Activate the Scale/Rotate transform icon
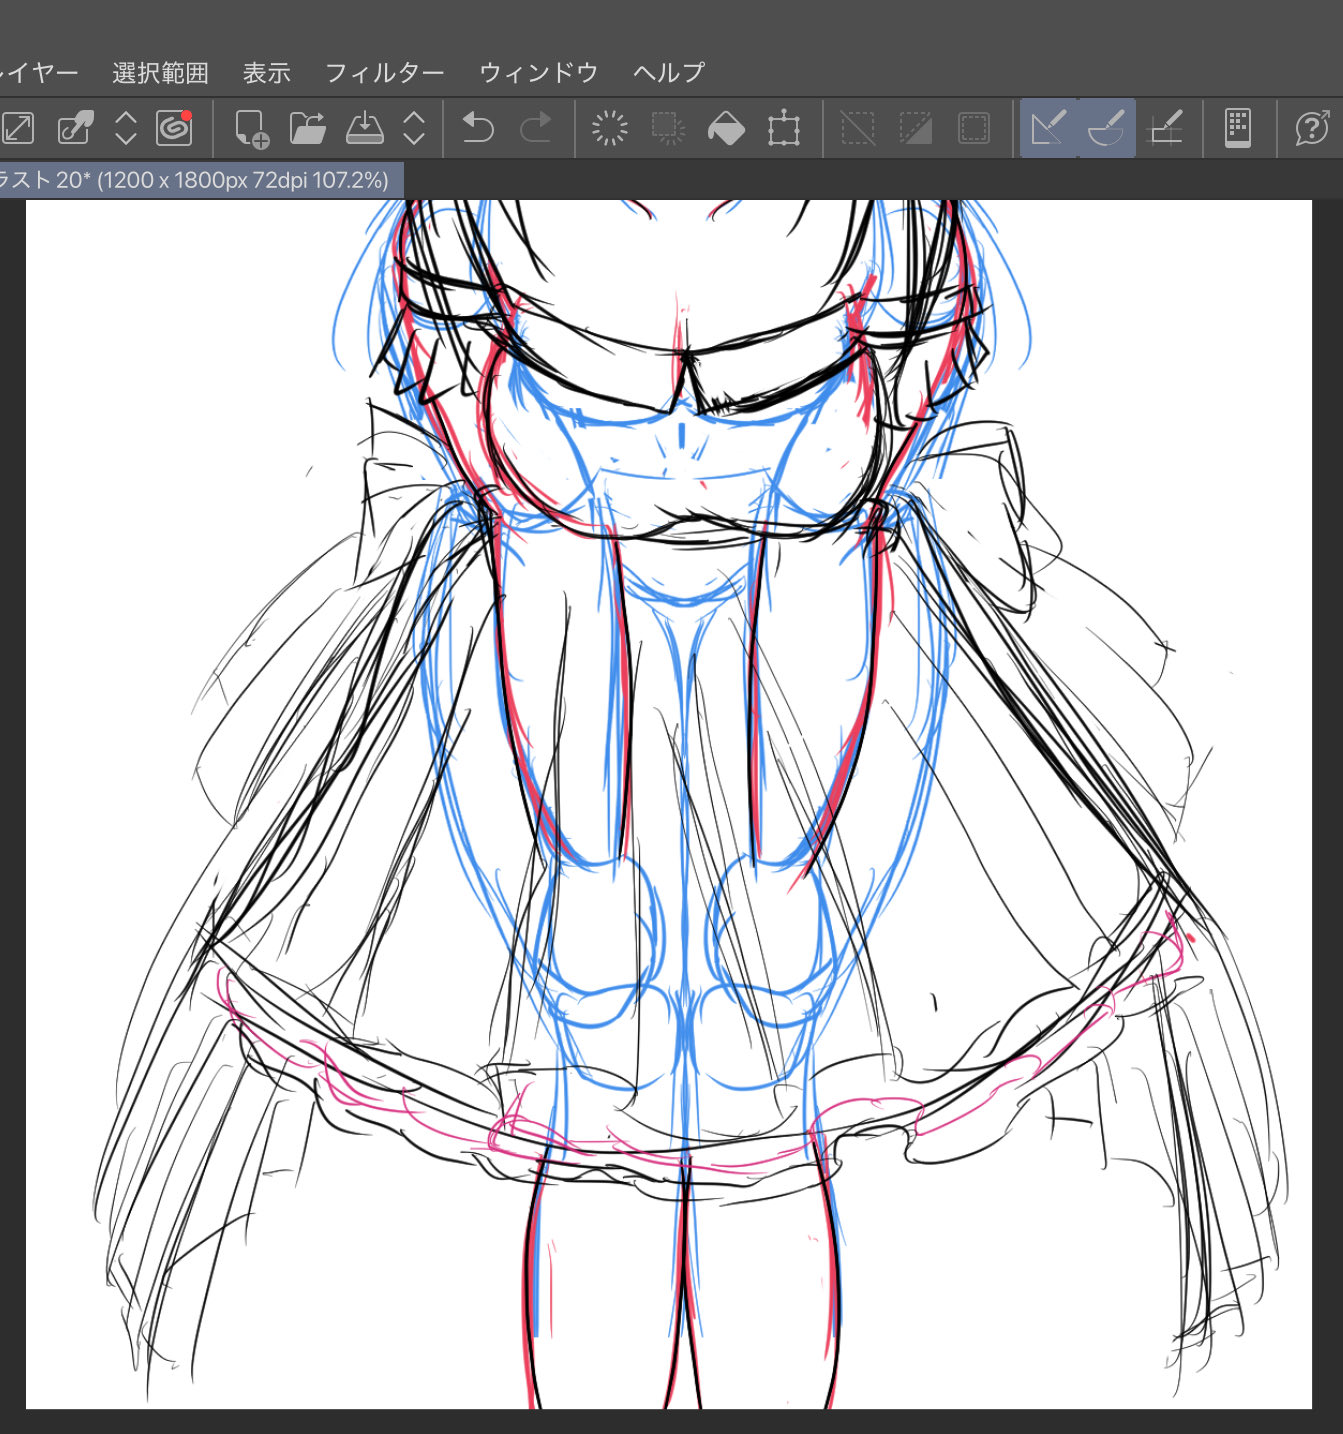Image resolution: width=1343 pixels, height=1434 pixels. tap(784, 129)
